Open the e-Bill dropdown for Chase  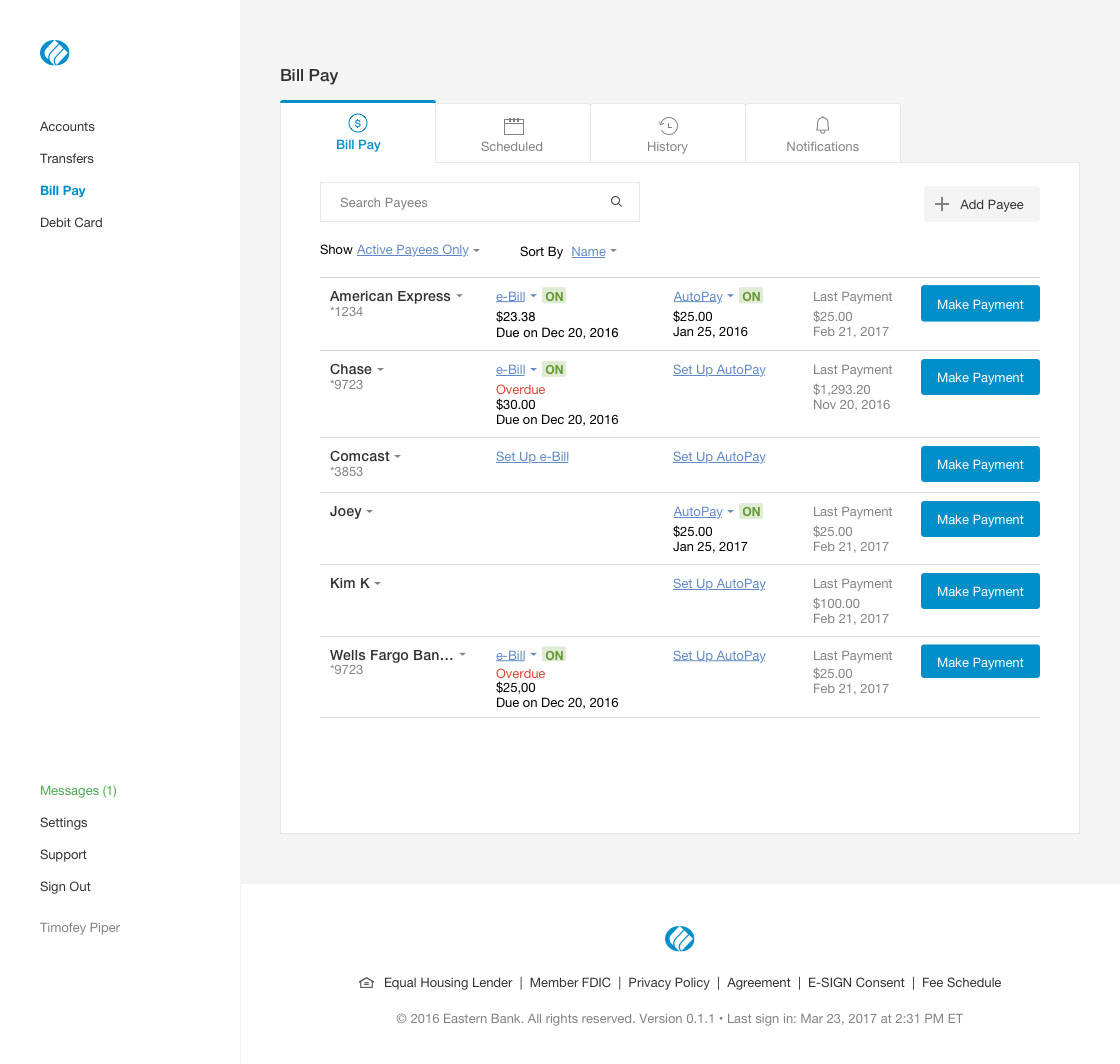pyautogui.click(x=516, y=369)
